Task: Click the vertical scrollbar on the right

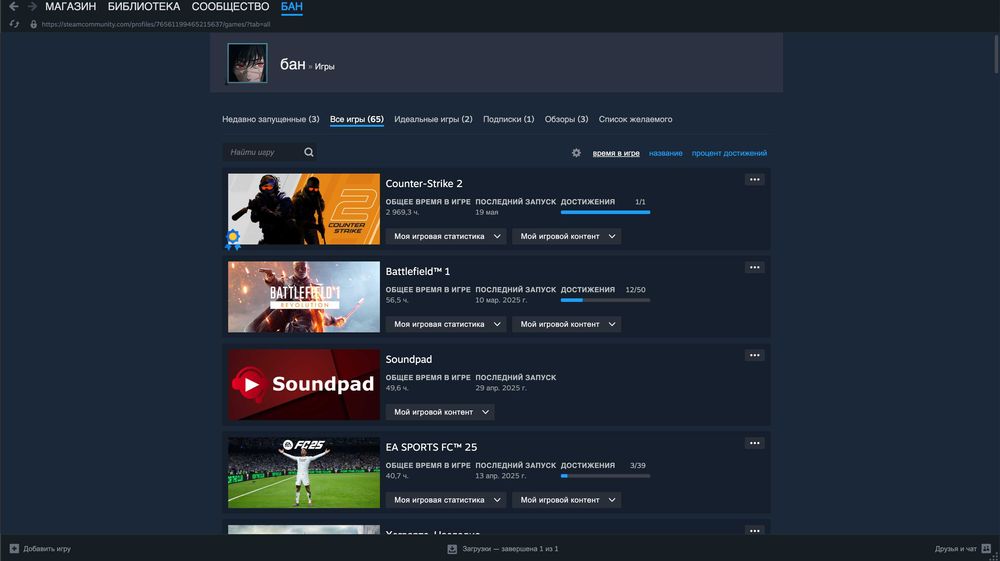Action: (996, 54)
